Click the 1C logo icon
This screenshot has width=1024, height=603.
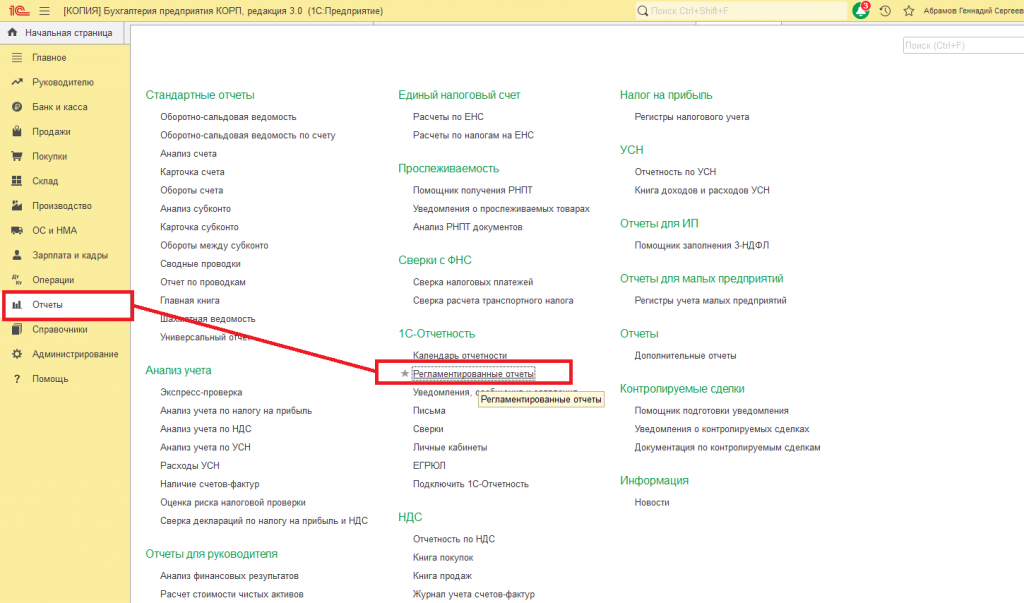(19, 11)
